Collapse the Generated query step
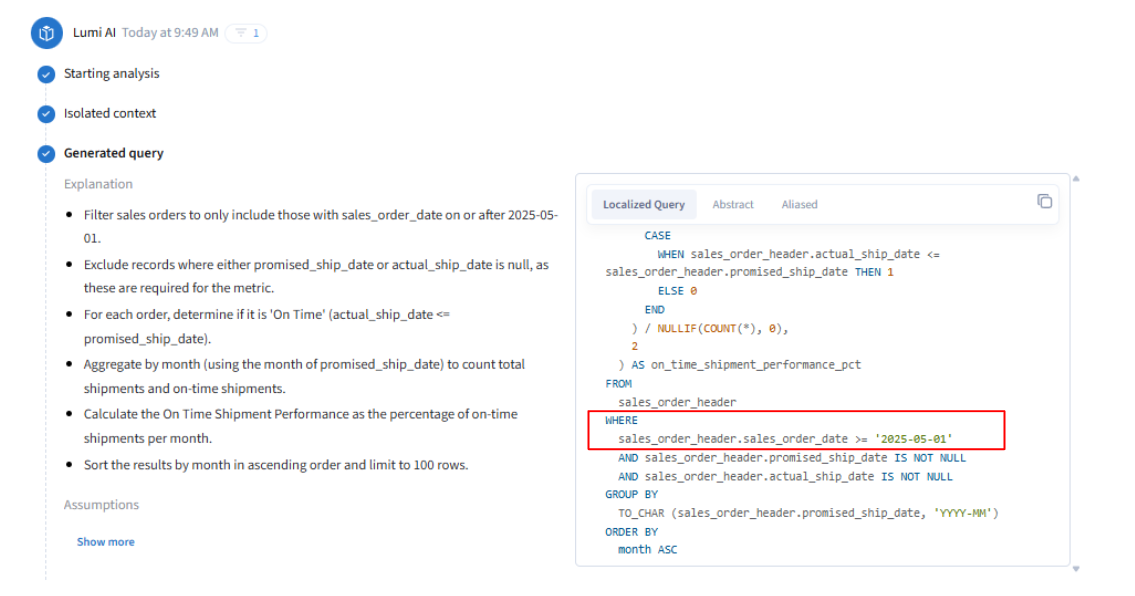 113,154
